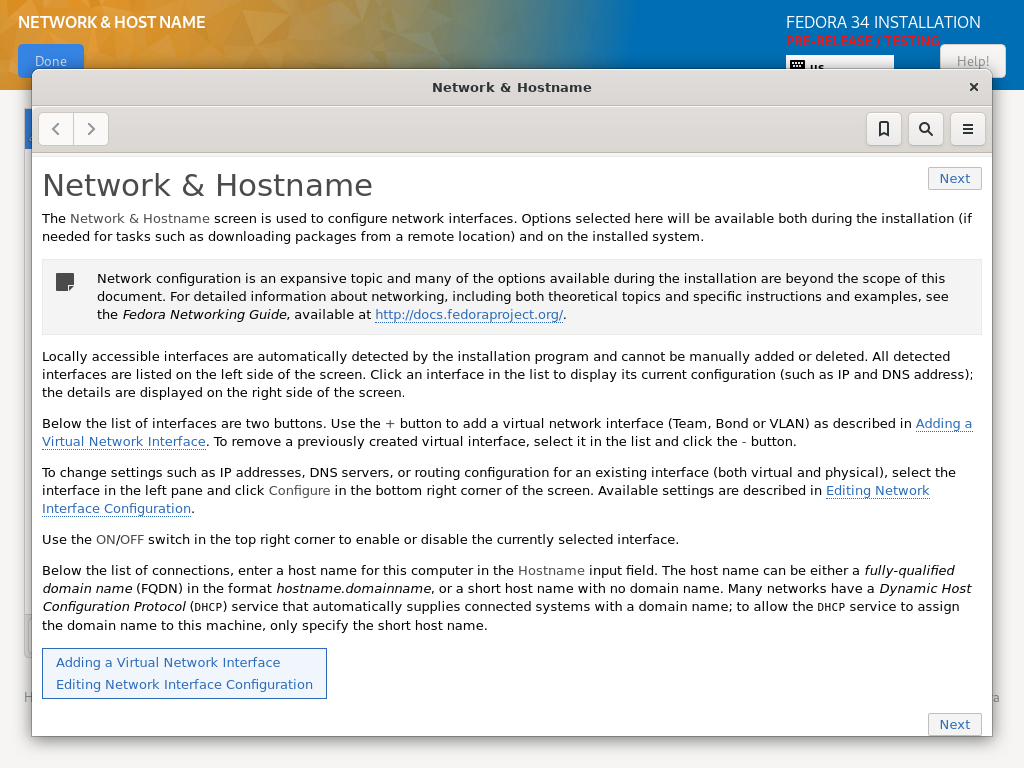The height and width of the screenshot is (768, 1024).
Task: Open the search magnifier in help toolbar
Action: 925,129
